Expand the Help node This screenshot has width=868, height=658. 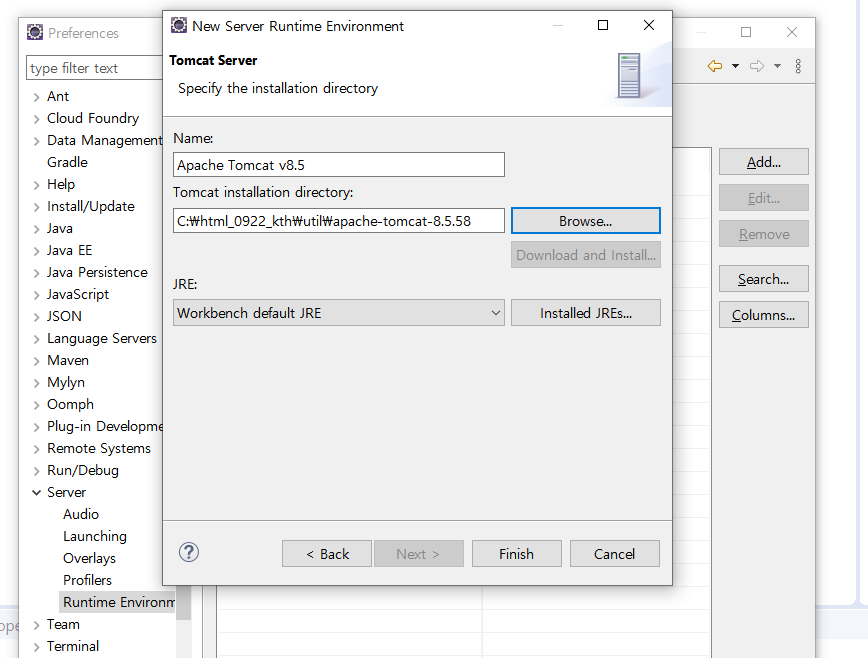[x=37, y=185]
